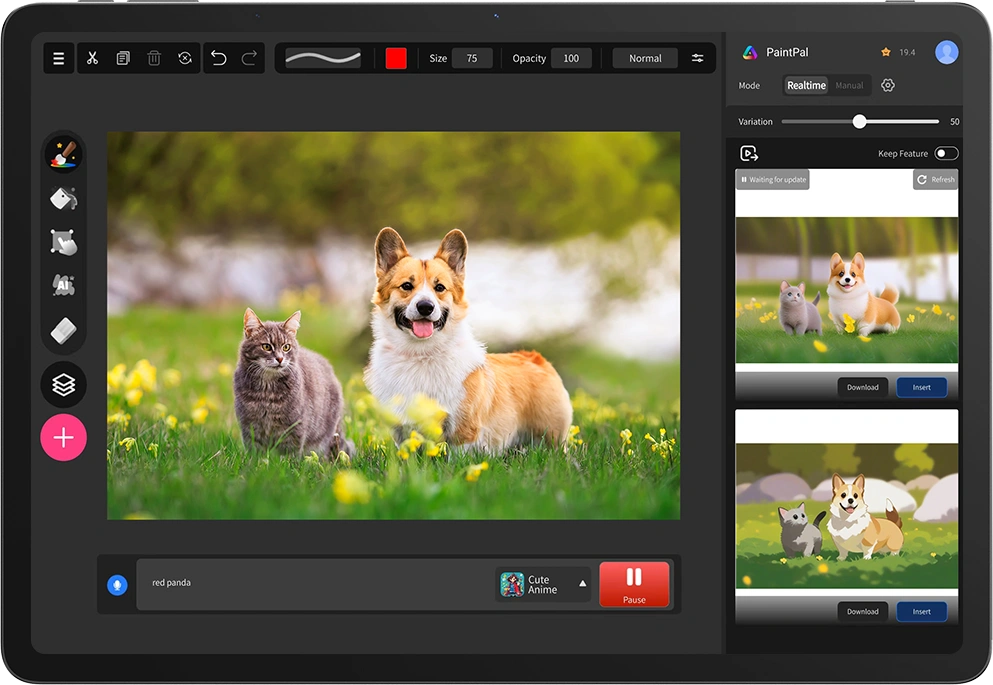Click the cut scissors icon

pyautogui.click(x=92, y=58)
